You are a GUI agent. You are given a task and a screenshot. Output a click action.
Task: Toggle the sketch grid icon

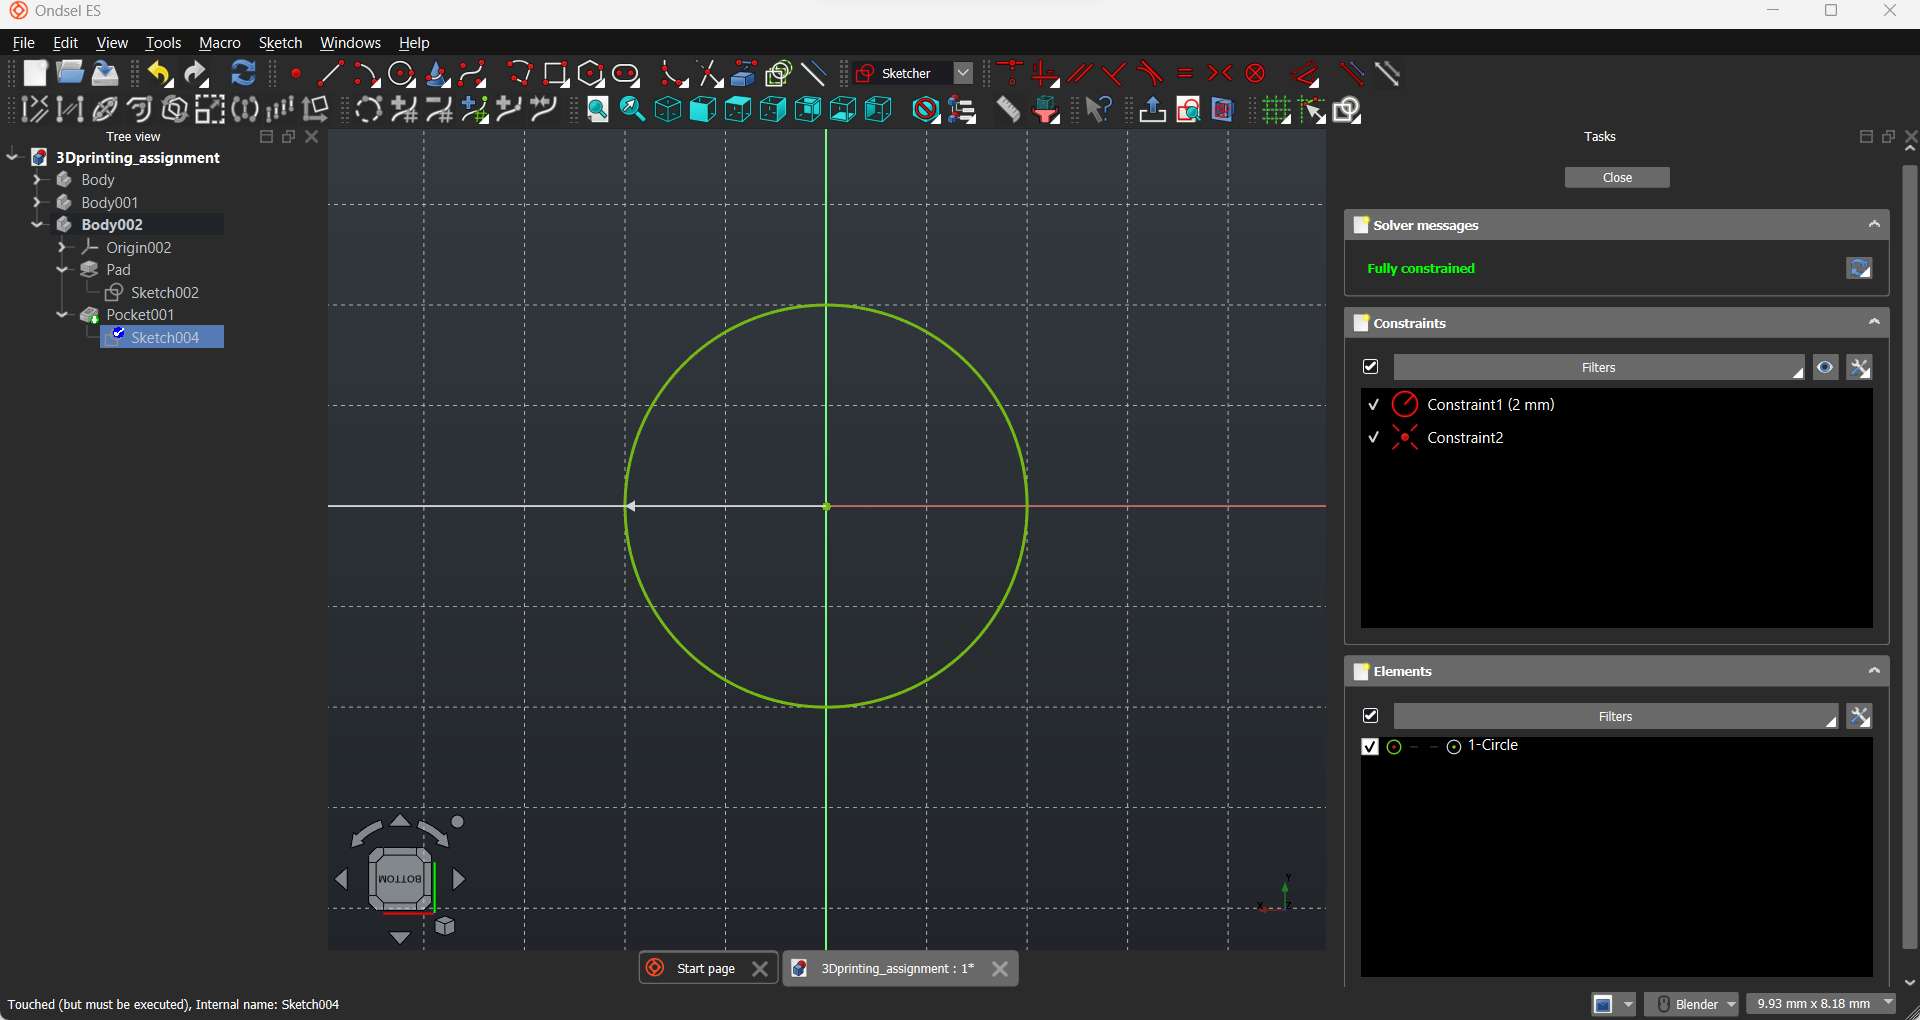(x=1276, y=110)
